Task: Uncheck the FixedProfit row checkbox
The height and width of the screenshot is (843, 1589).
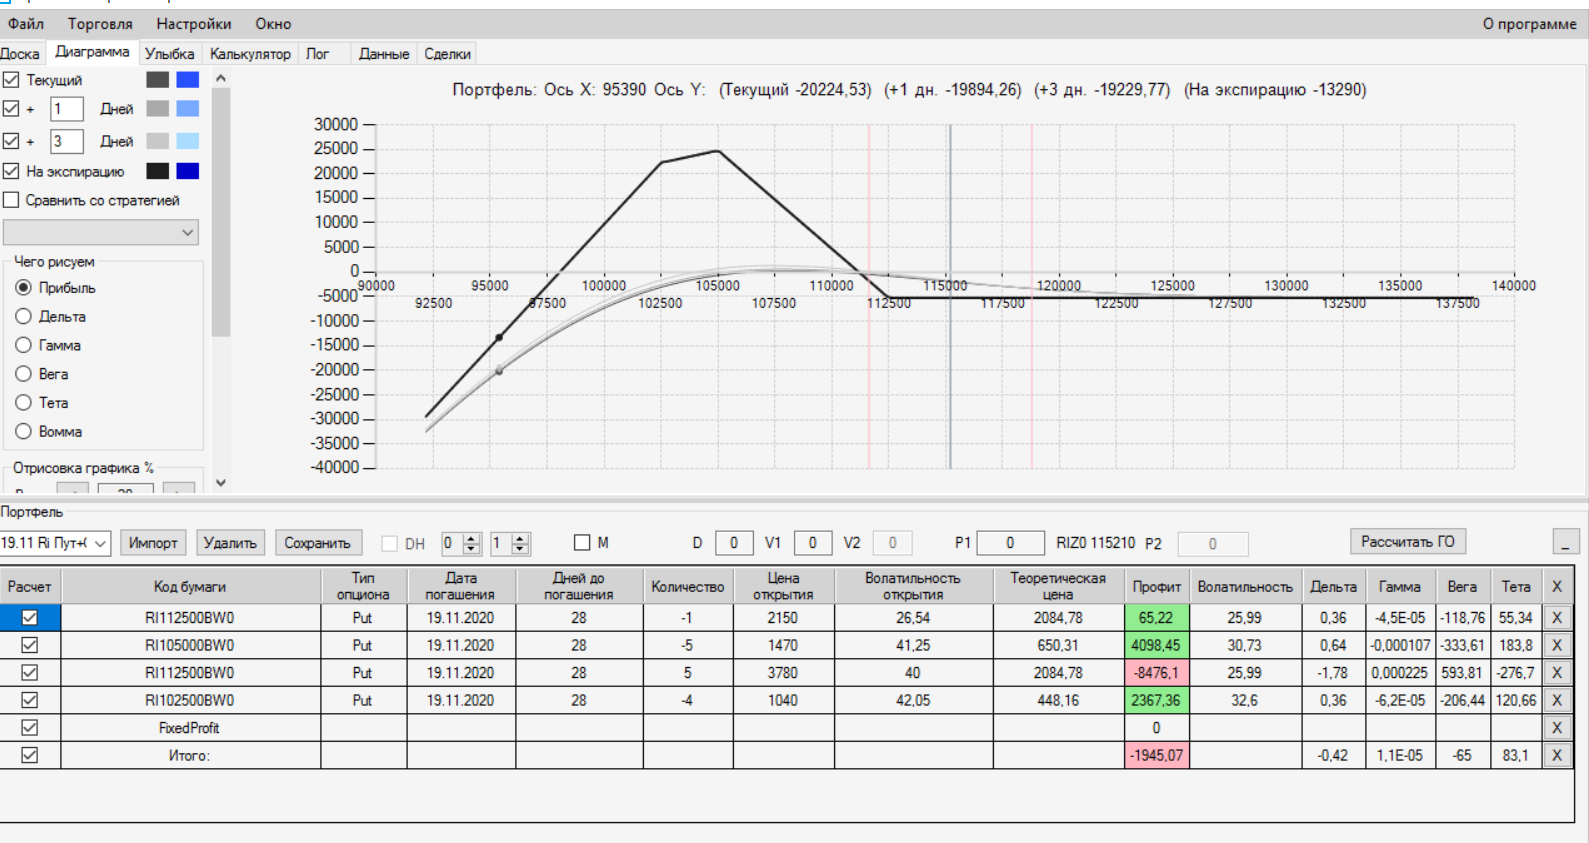Action: tap(30, 728)
